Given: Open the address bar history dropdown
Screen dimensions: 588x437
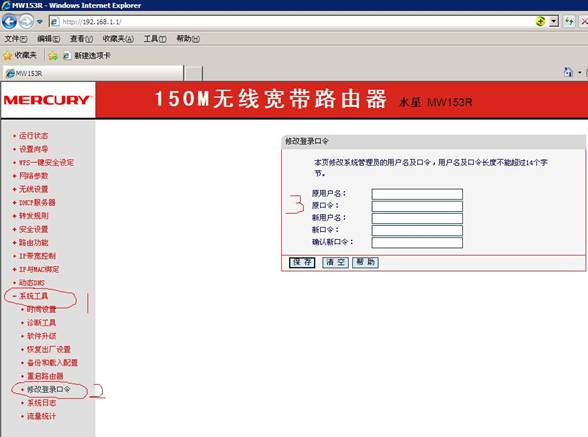Looking at the screenshot, I should point(554,21).
